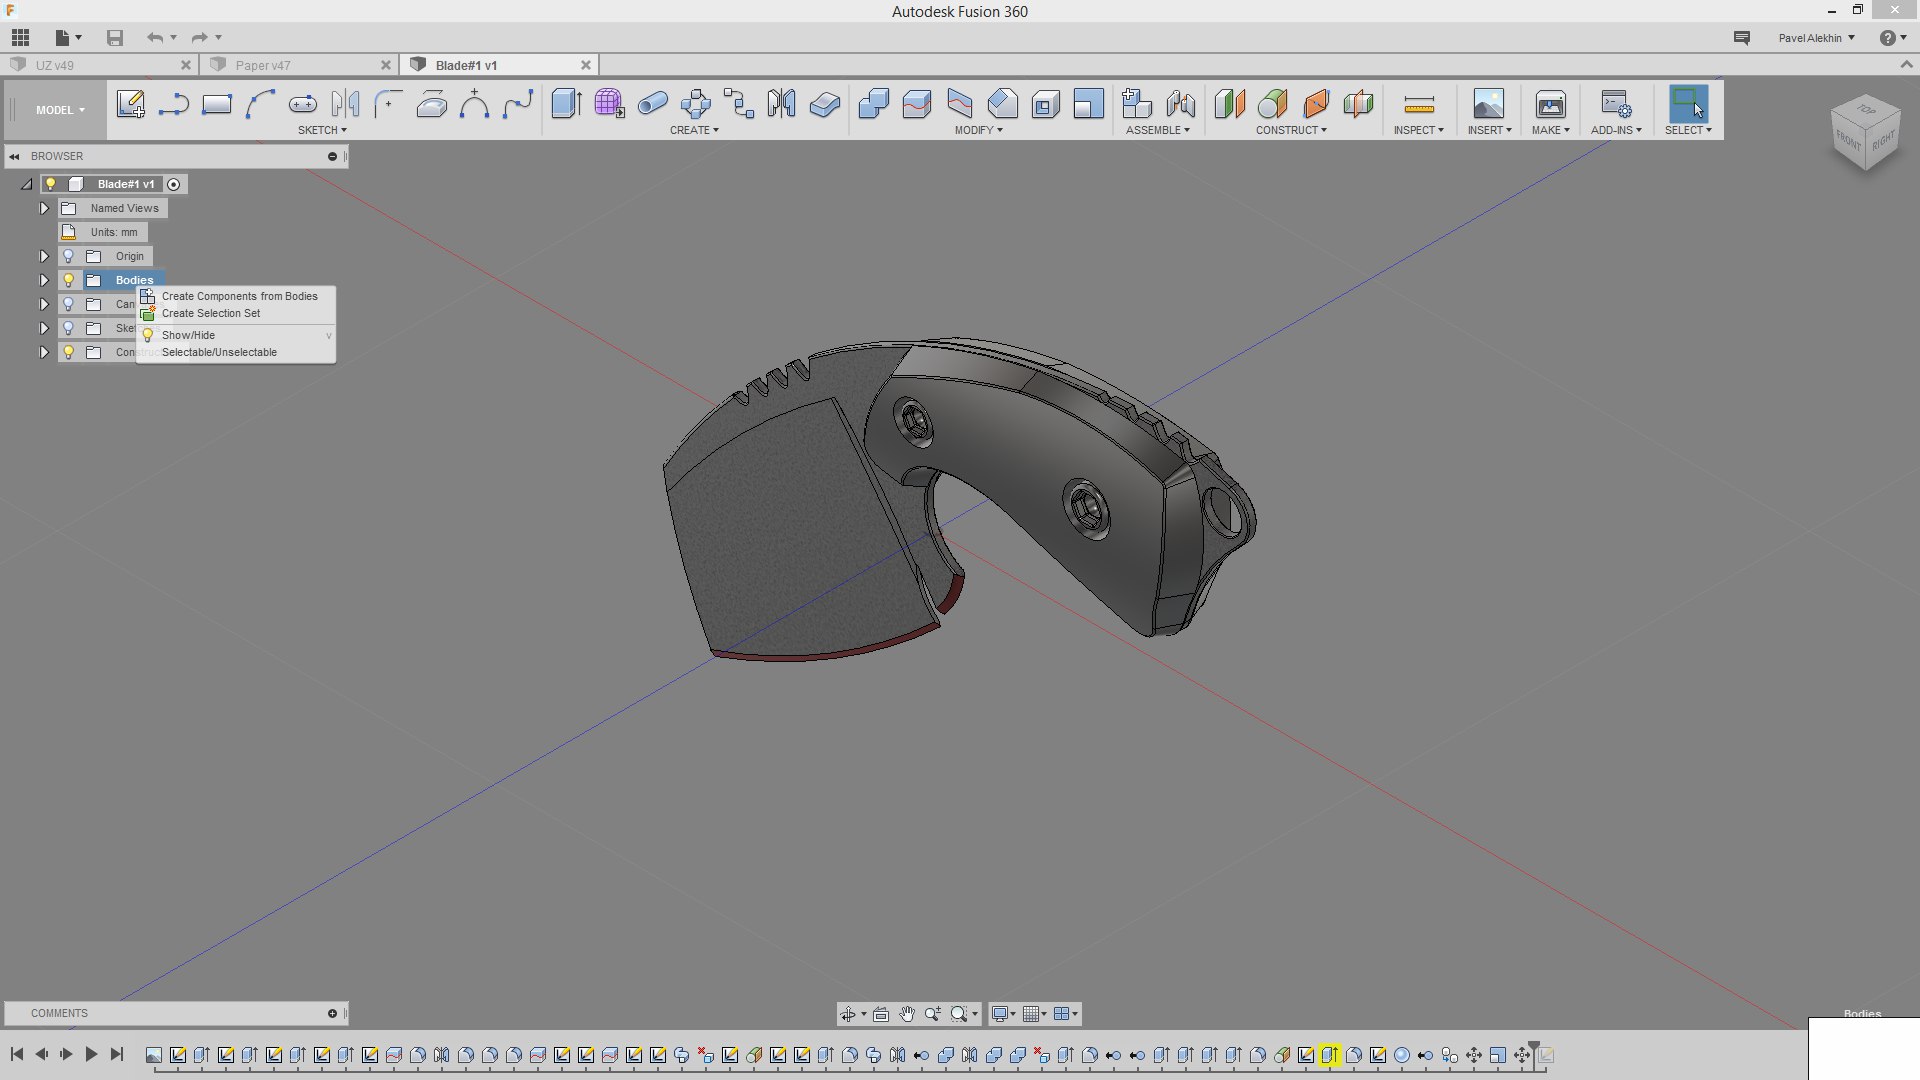Expand the Named Views tree node

coord(44,208)
